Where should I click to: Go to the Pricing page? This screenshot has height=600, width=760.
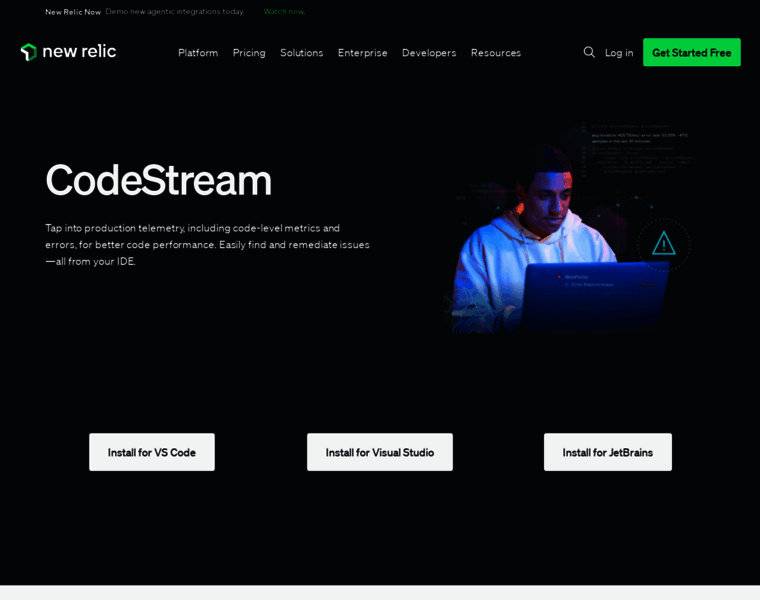click(249, 53)
